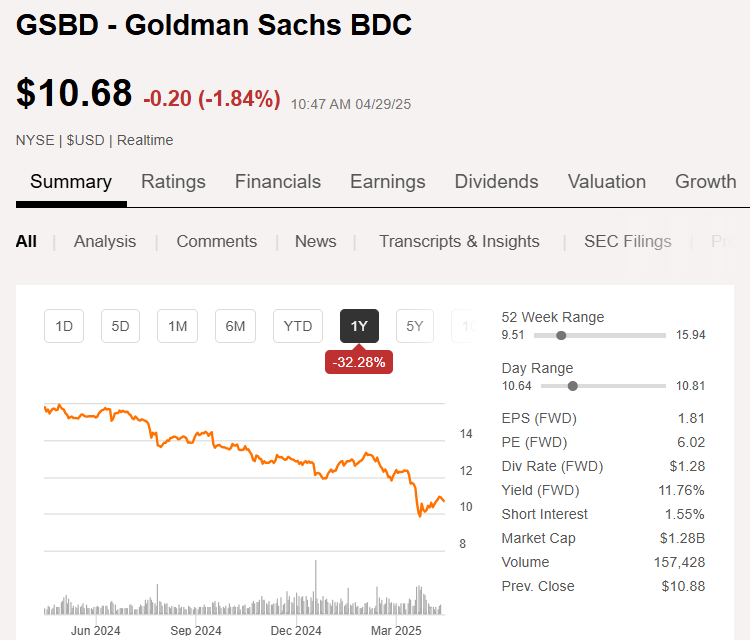This screenshot has height=640, width=750.
Task: Select the 5Y chart range
Action: pos(415,326)
